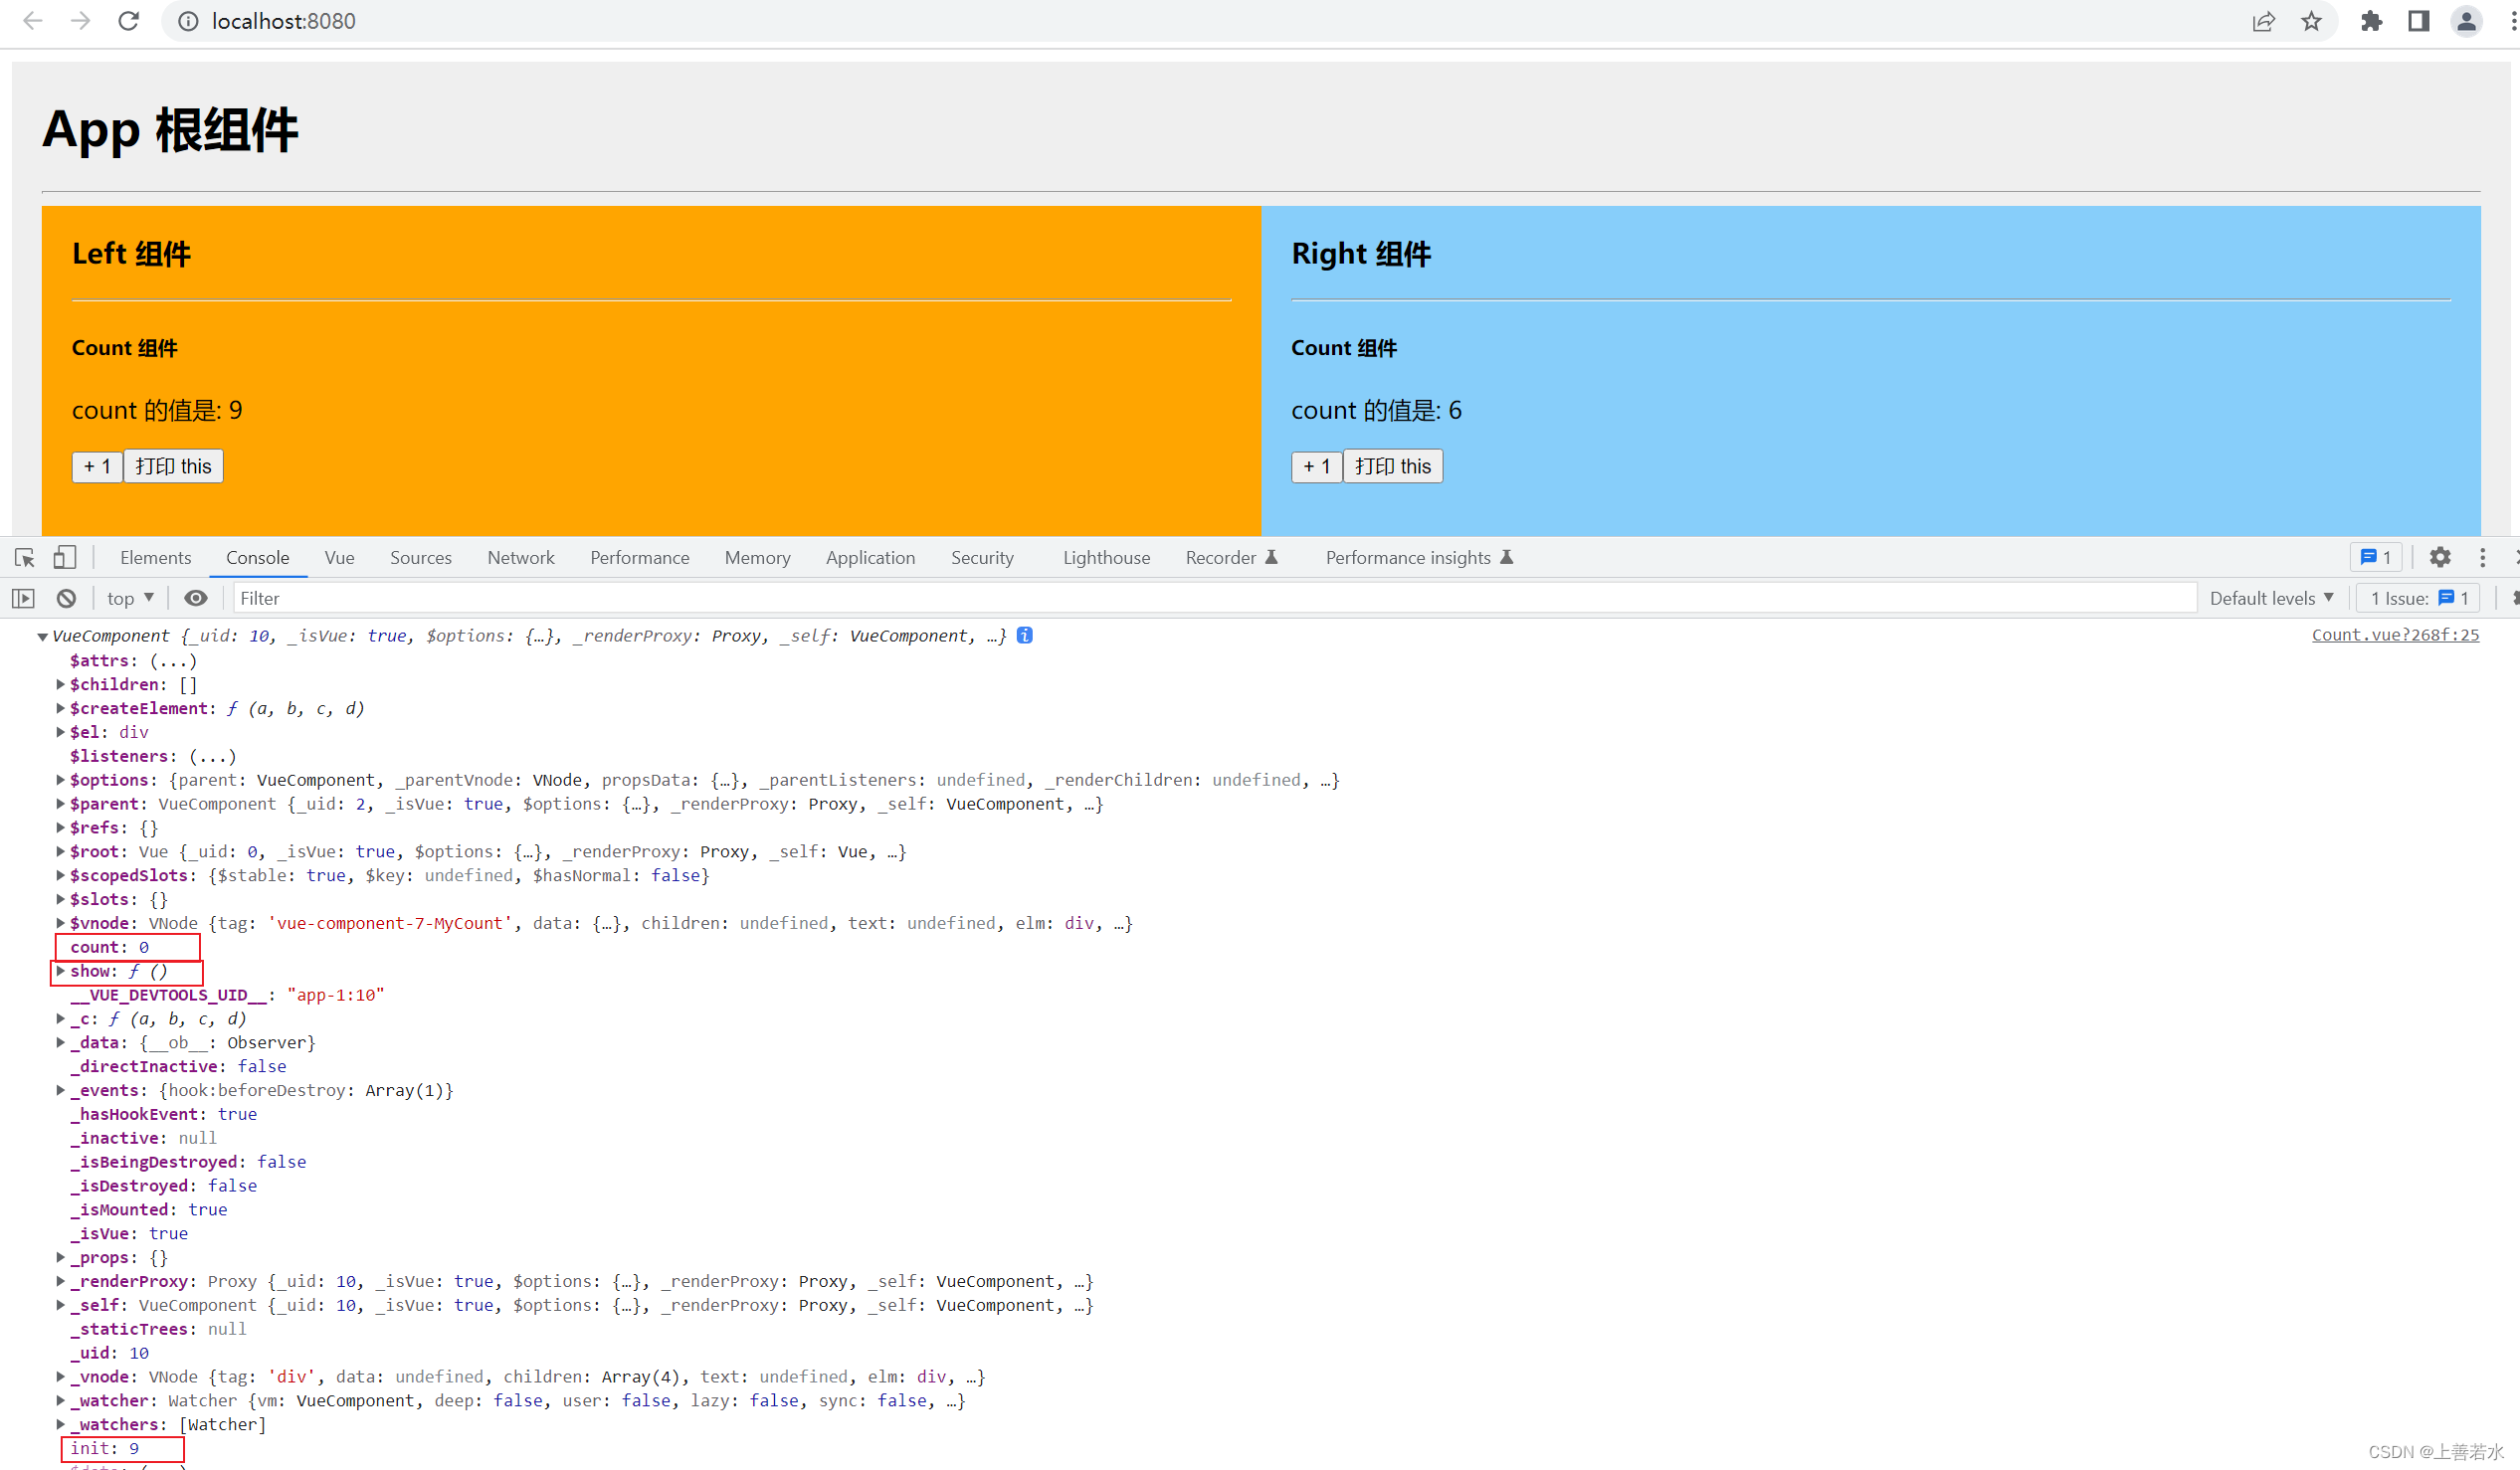Switch to the Elements tab
Image resolution: width=2520 pixels, height=1470 pixels.
click(x=155, y=558)
